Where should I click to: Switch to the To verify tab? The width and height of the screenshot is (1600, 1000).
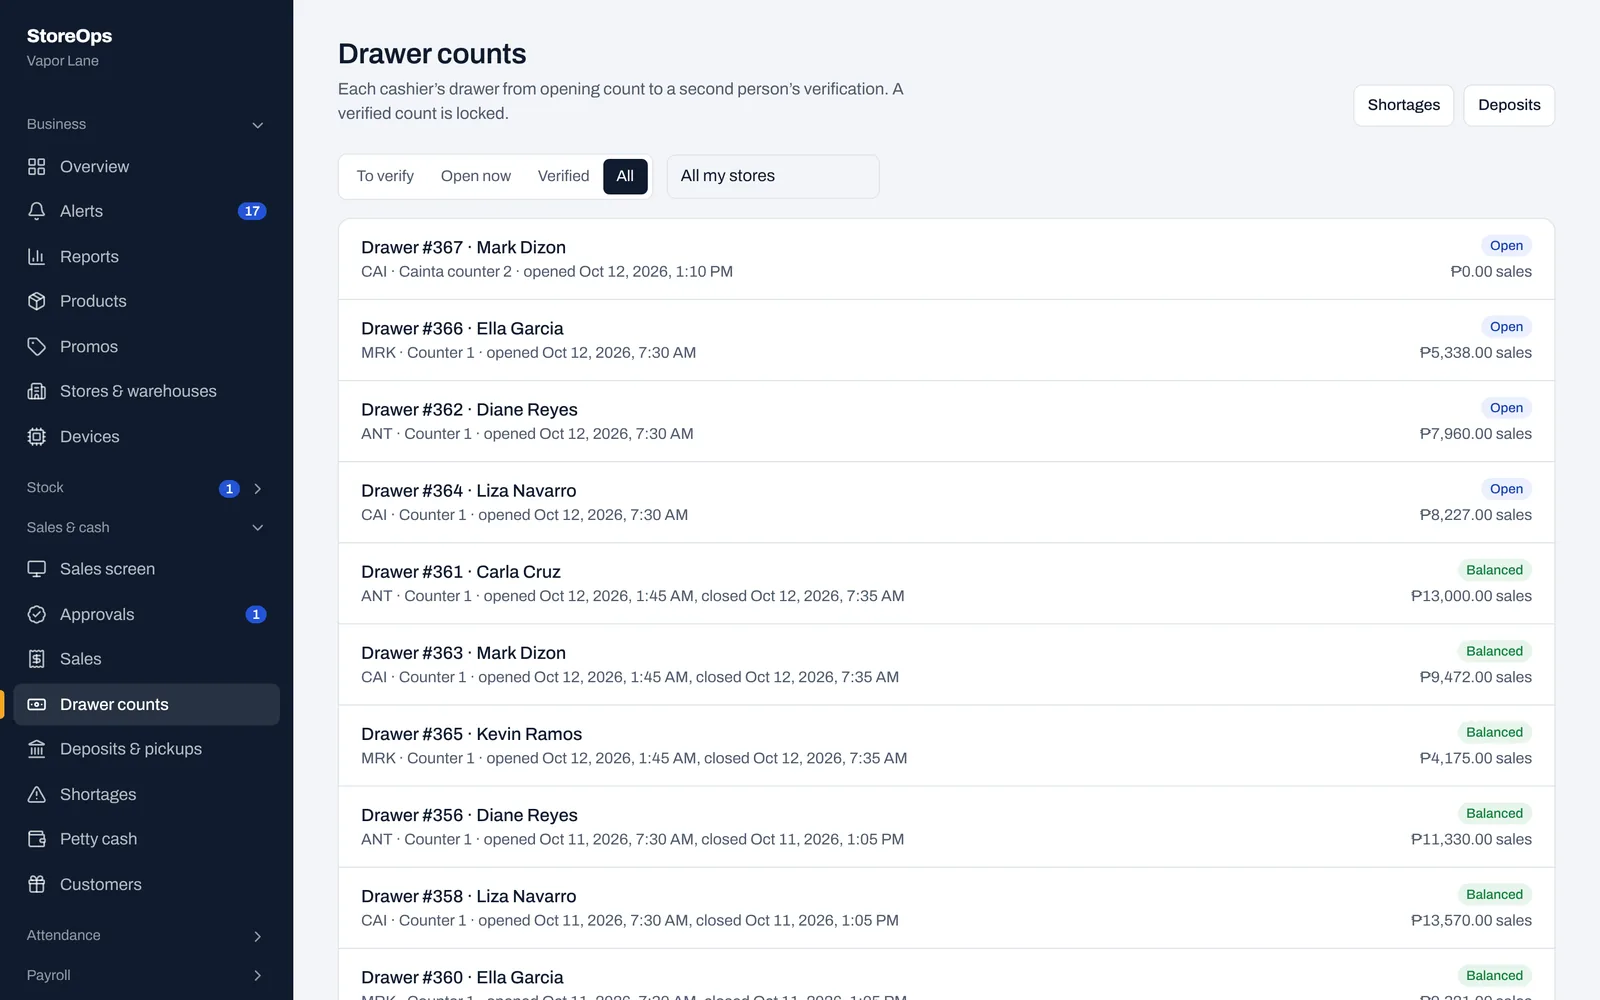click(x=385, y=177)
